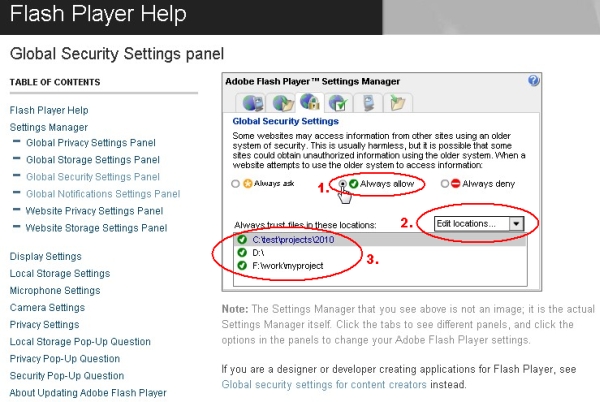This screenshot has width=600, height=402.
Task: Open the Website Storage Settings tab icon
Action: [x=397, y=103]
